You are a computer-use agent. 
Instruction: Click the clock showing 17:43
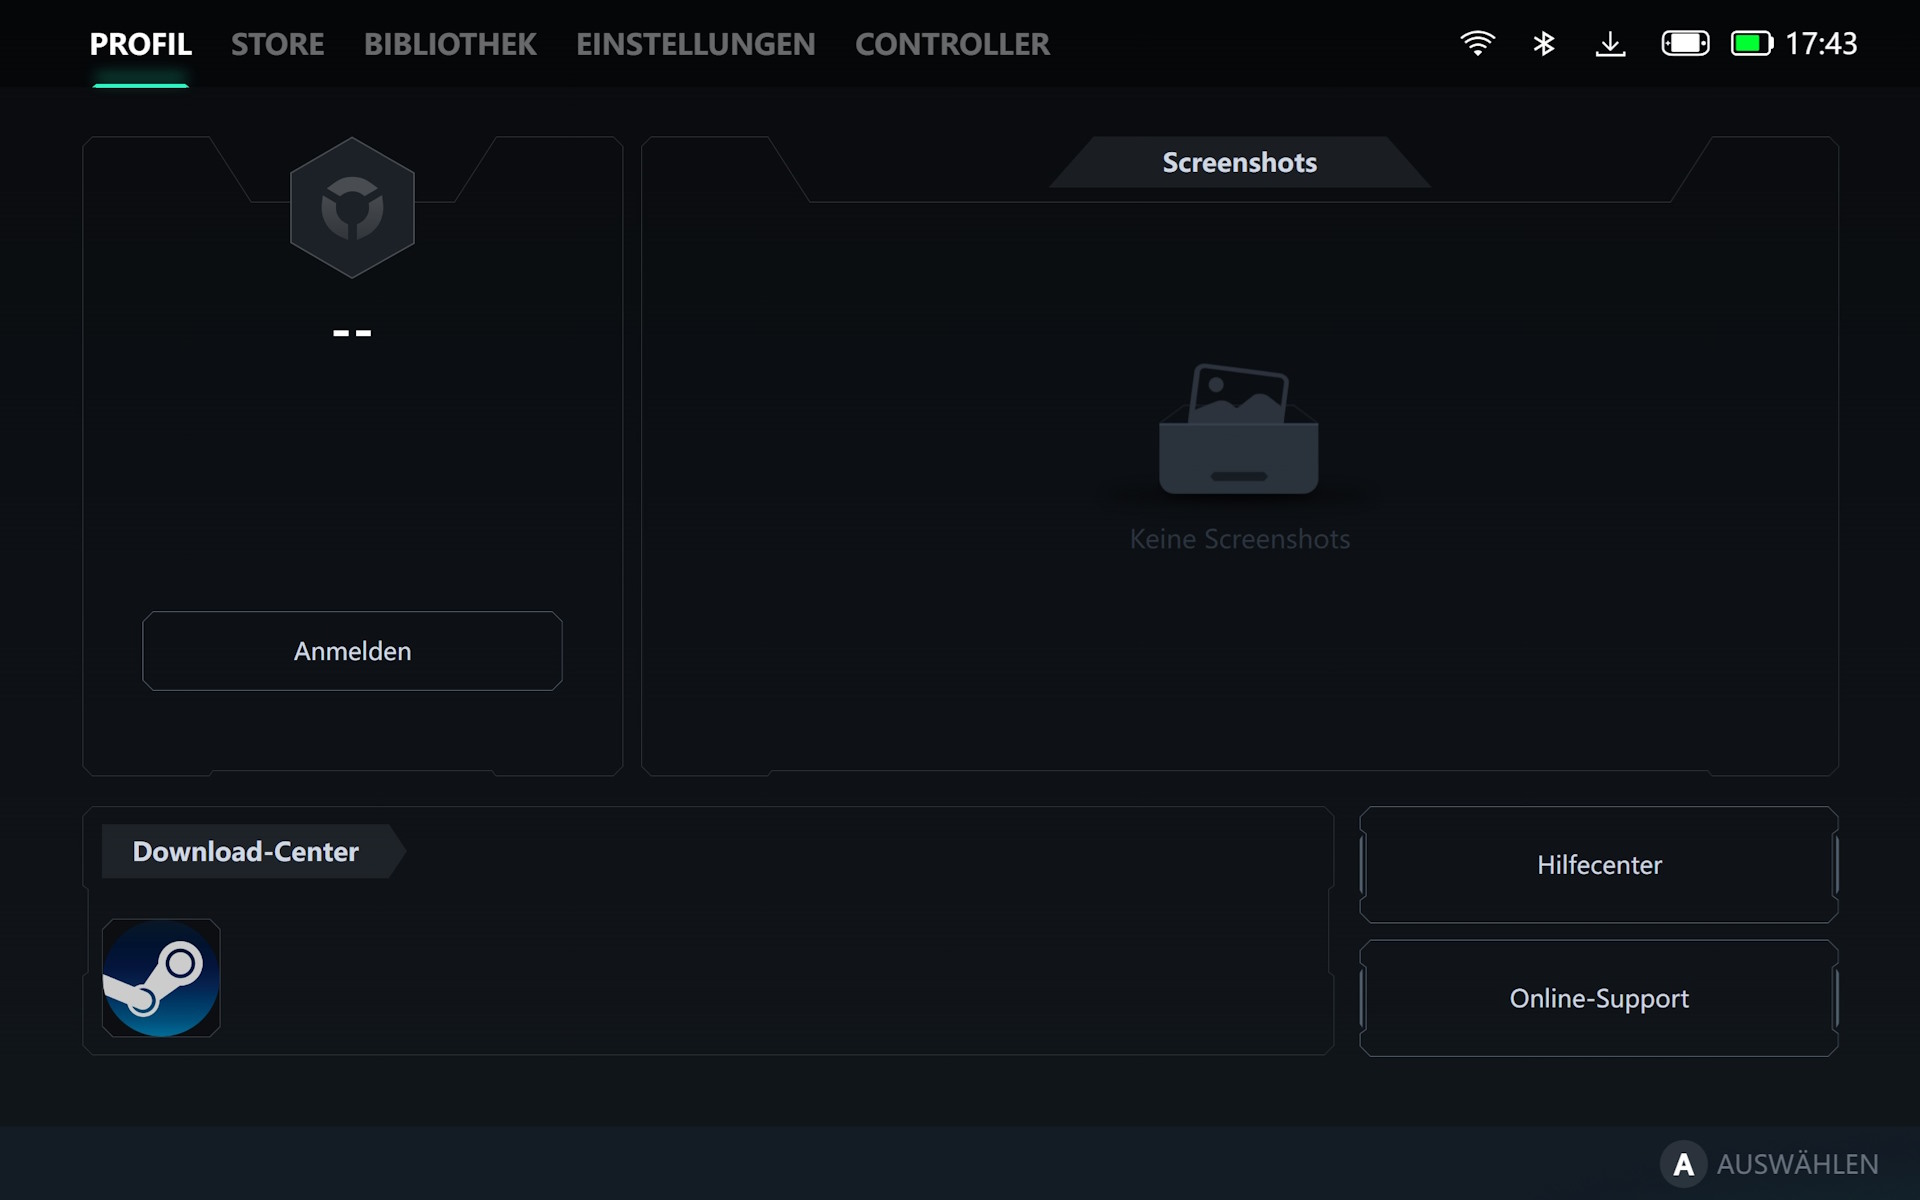[x=1821, y=43]
